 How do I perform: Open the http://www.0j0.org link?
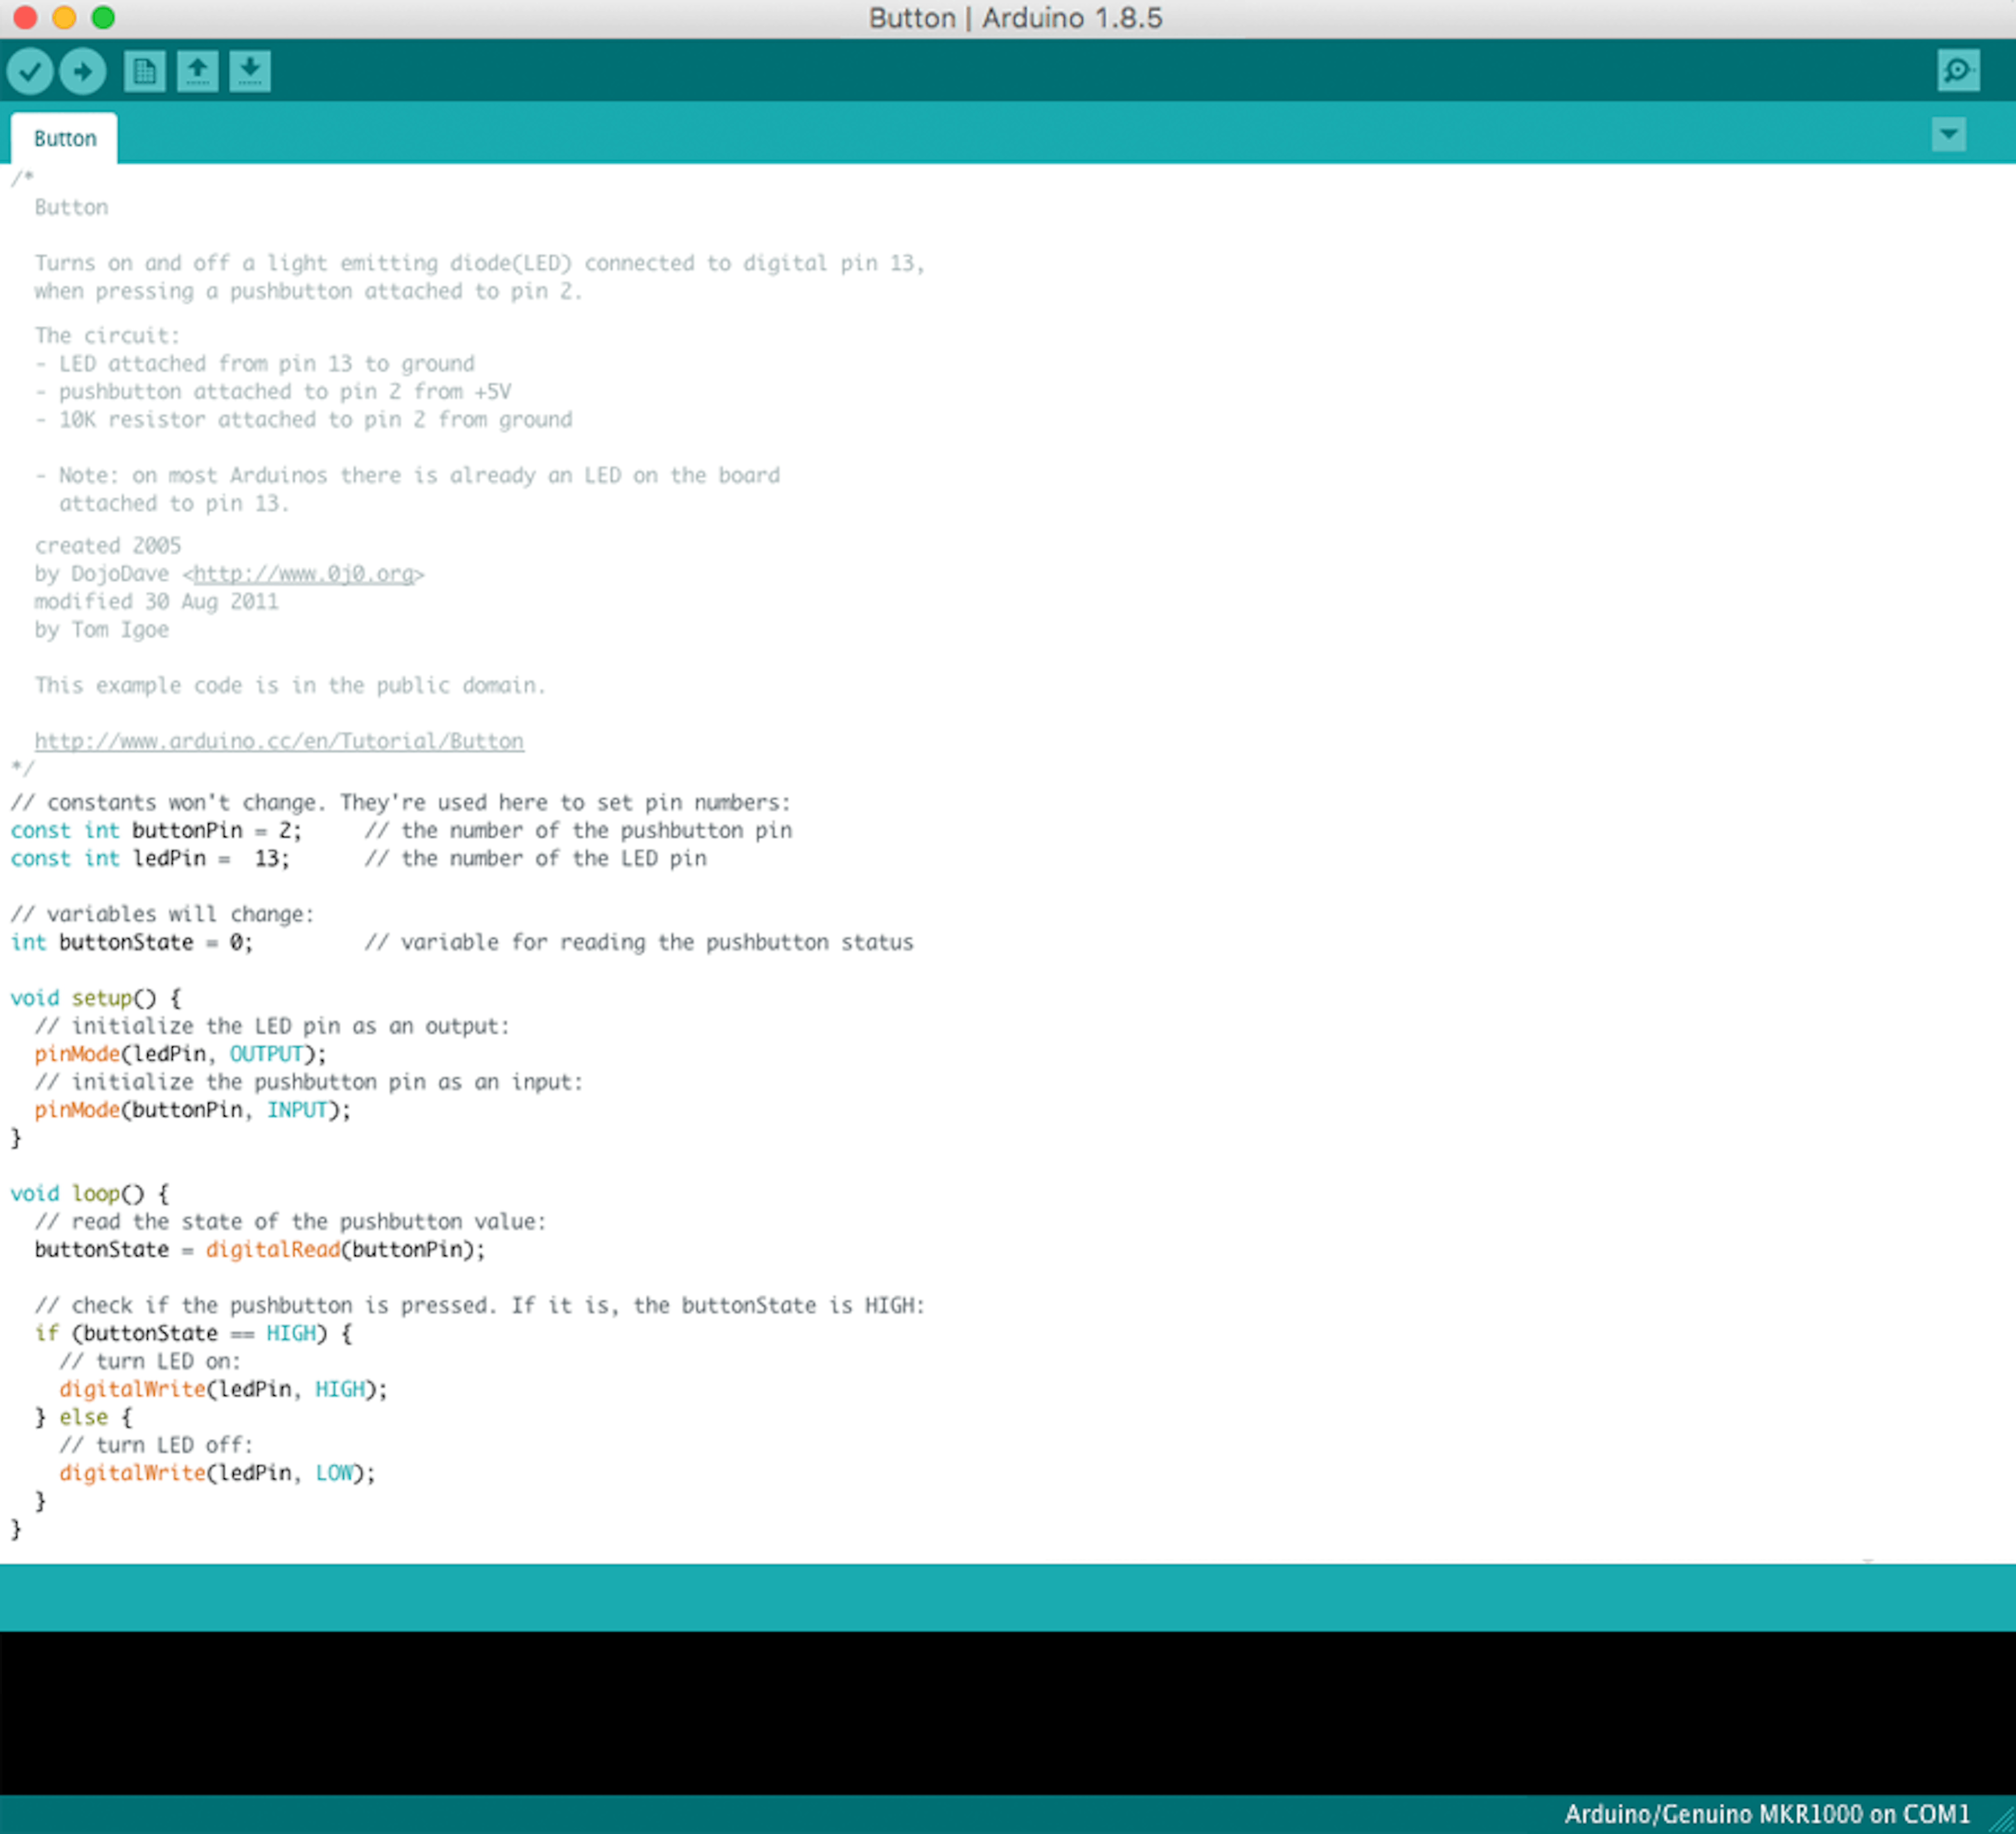pos(304,574)
